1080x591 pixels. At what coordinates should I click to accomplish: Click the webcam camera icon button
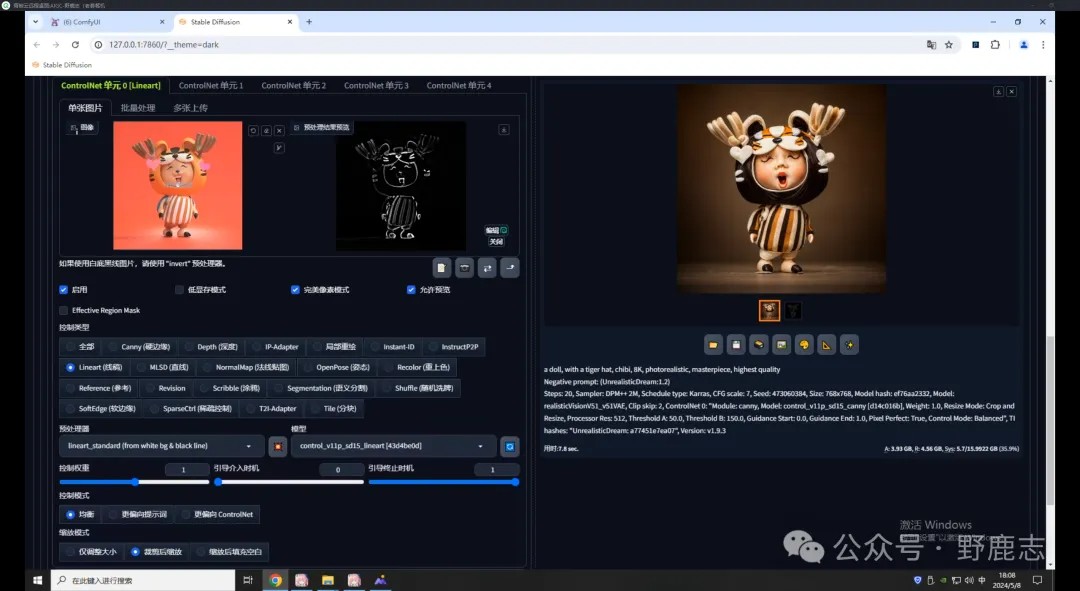tap(465, 268)
